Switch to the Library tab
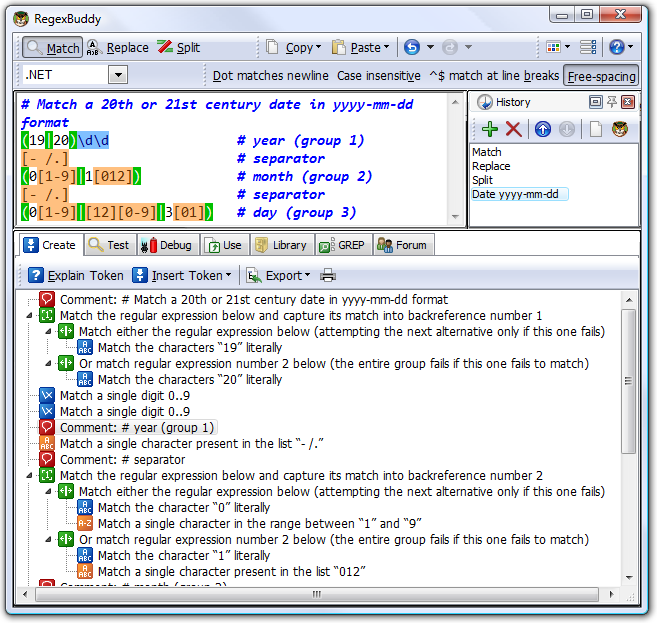This screenshot has height=623, width=657. 282,245
